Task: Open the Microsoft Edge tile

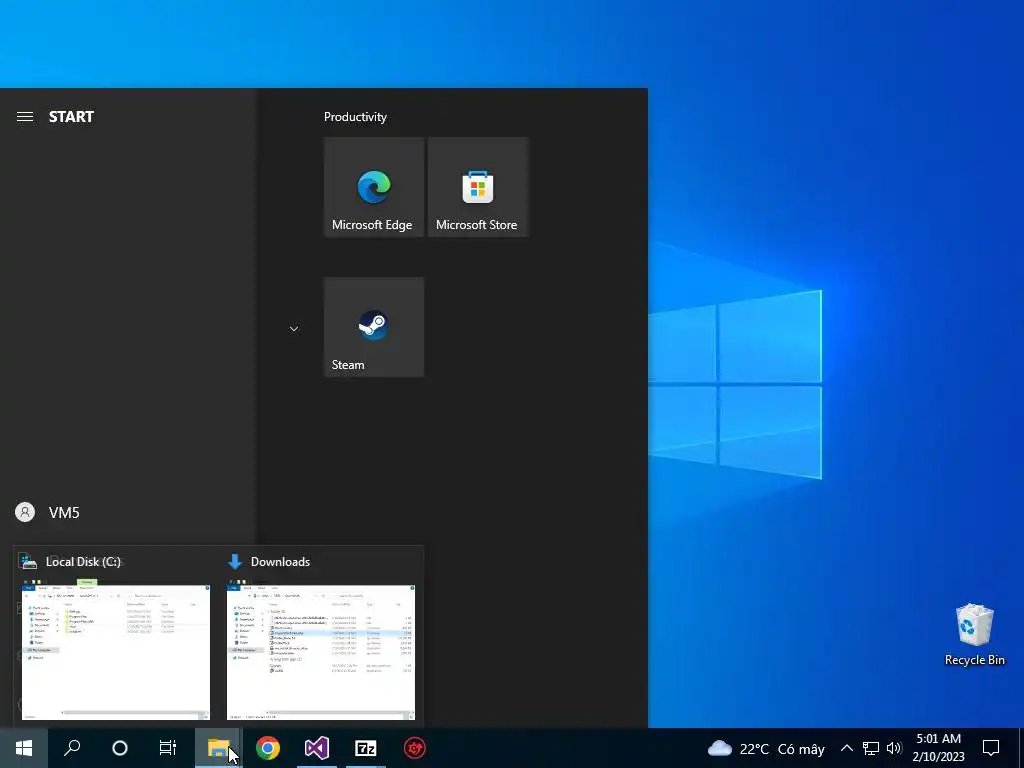Action: 374,187
